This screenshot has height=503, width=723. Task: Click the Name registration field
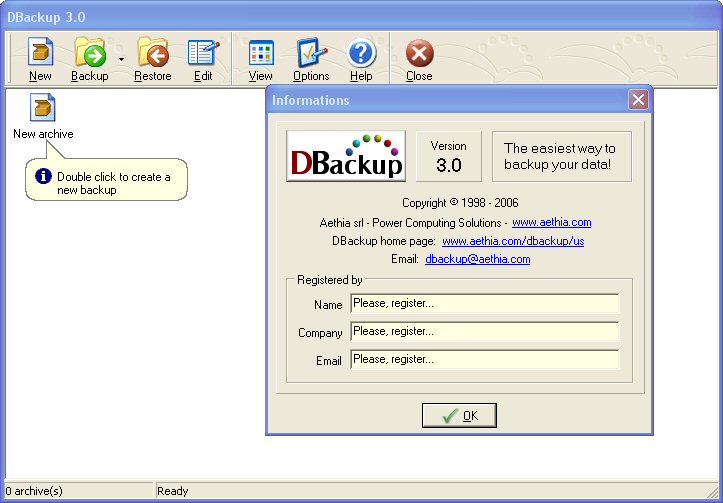(485, 304)
